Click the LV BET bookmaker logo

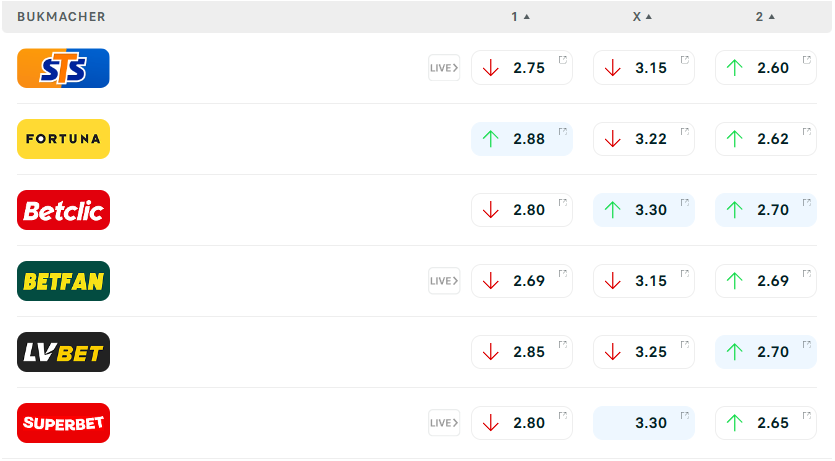[63, 352]
